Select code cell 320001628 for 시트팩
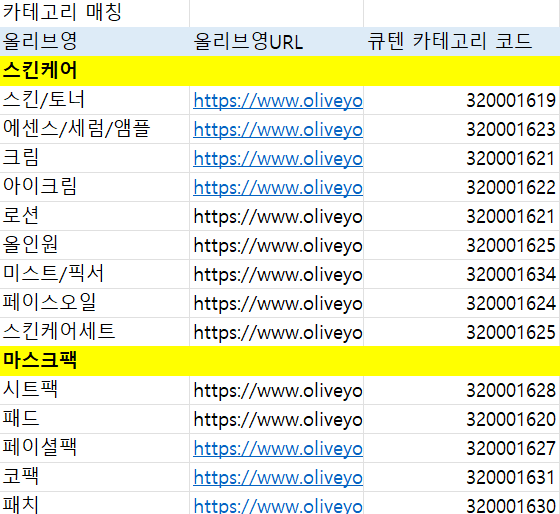The height and width of the screenshot is (514, 560). (462, 390)
